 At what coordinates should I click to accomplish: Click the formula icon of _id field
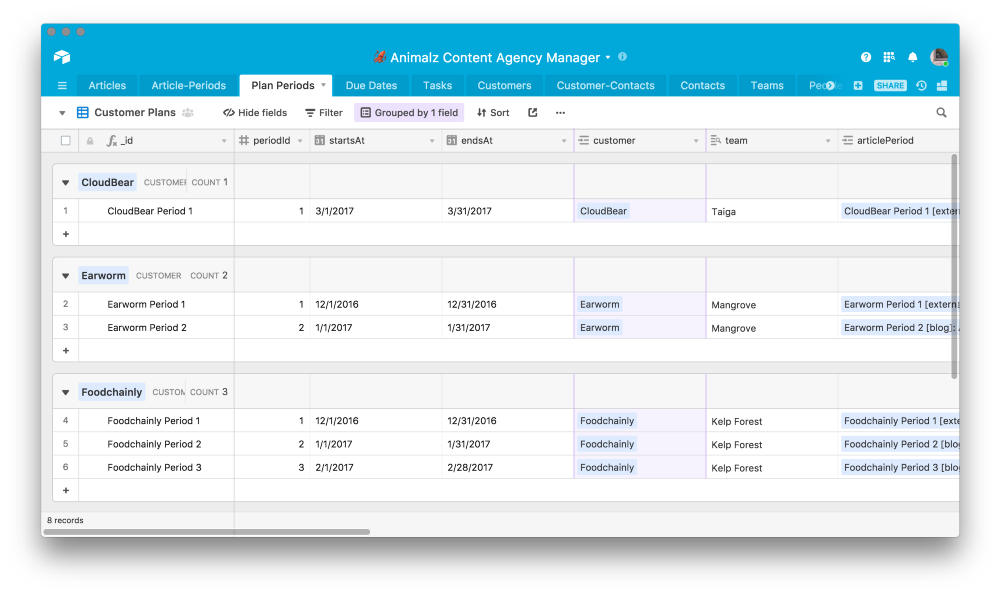(x=112, y=140)
